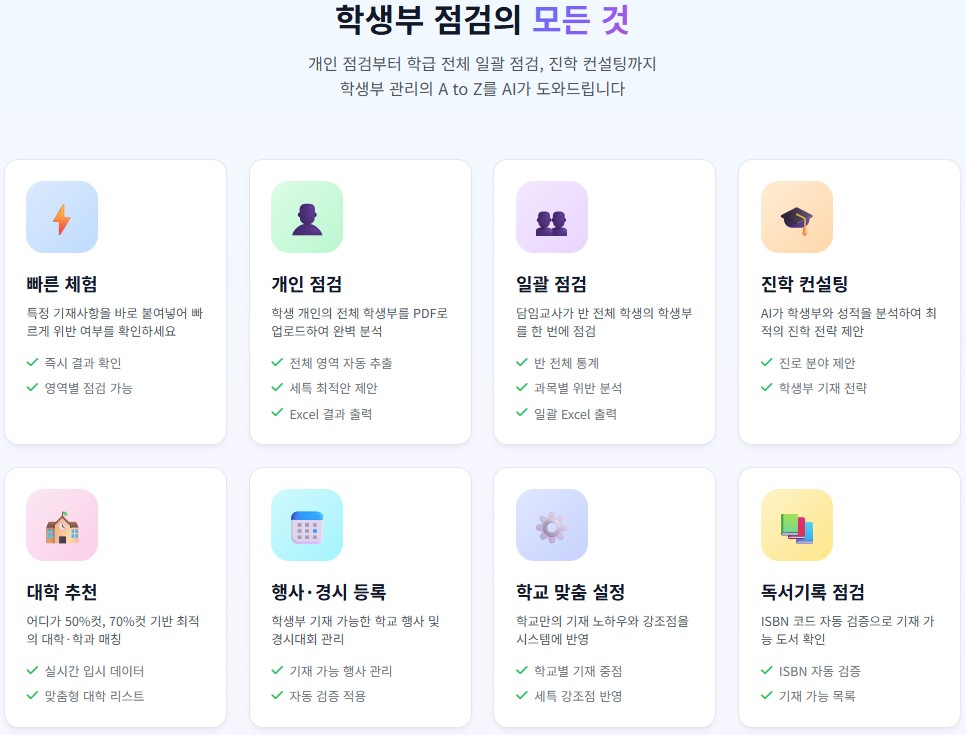Click the graduation cap icon for 진학 컨설팅
The height and width of the screenshot is (735, 966).
click(x=797, y=217)
